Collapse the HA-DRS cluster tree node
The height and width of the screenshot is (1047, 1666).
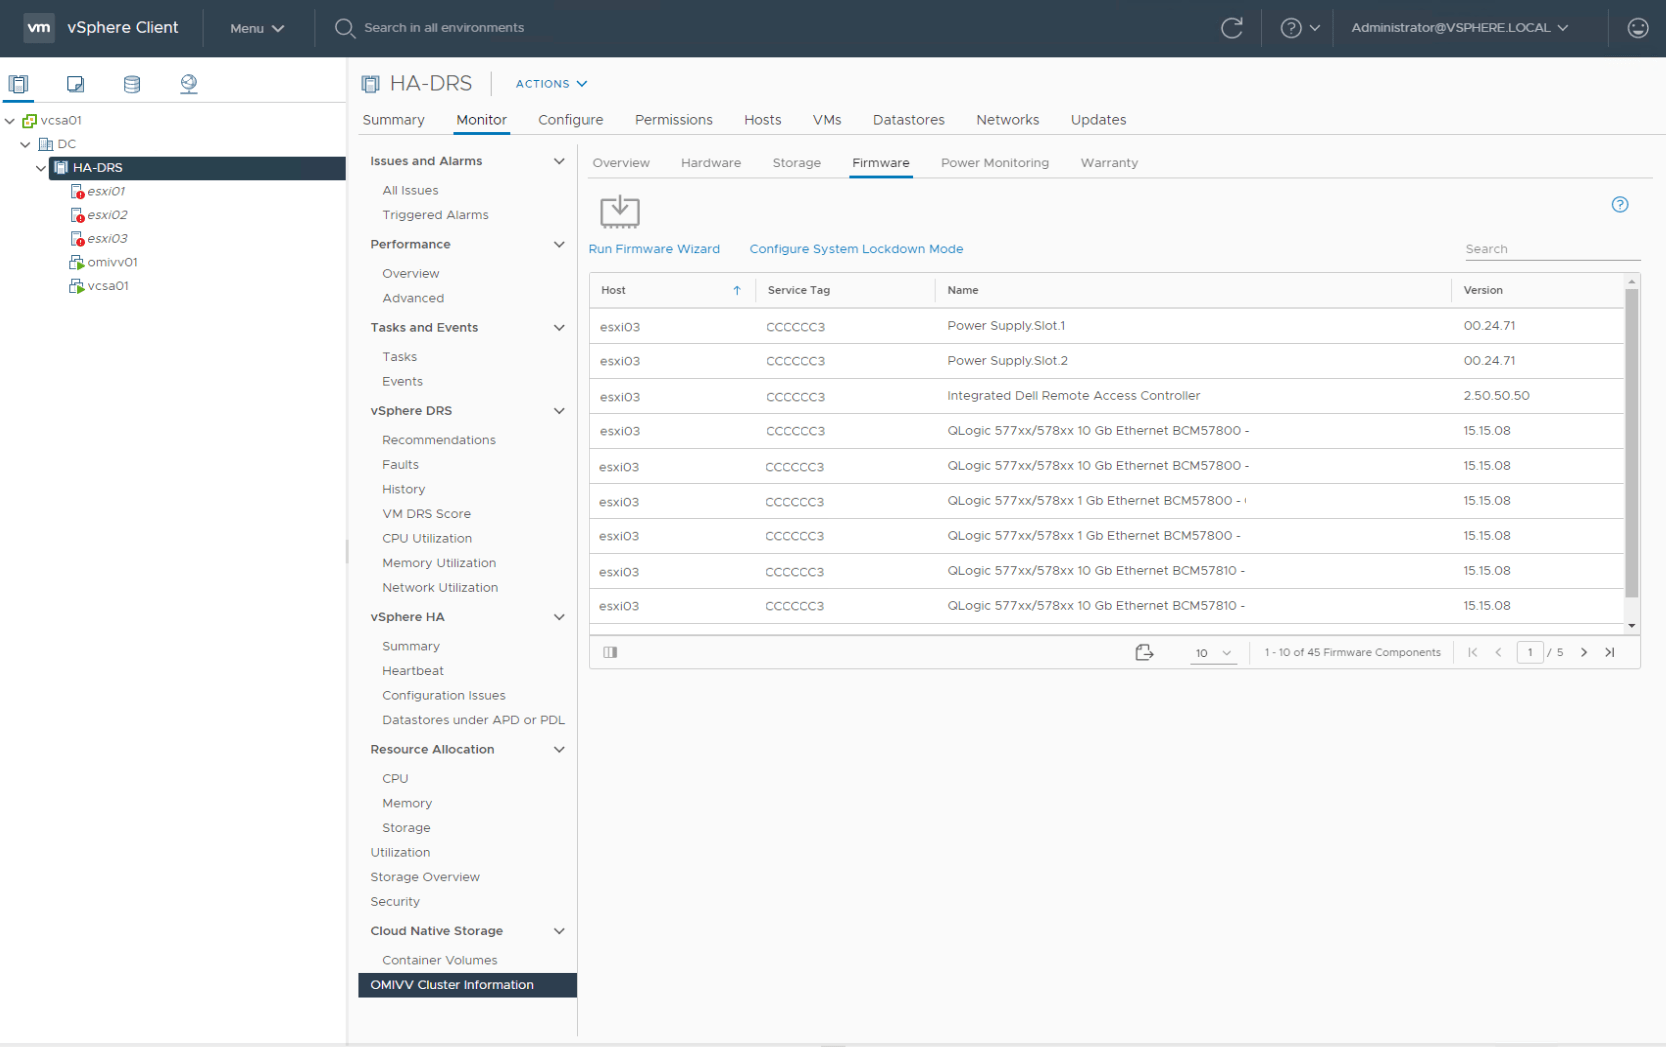(41, 168)
